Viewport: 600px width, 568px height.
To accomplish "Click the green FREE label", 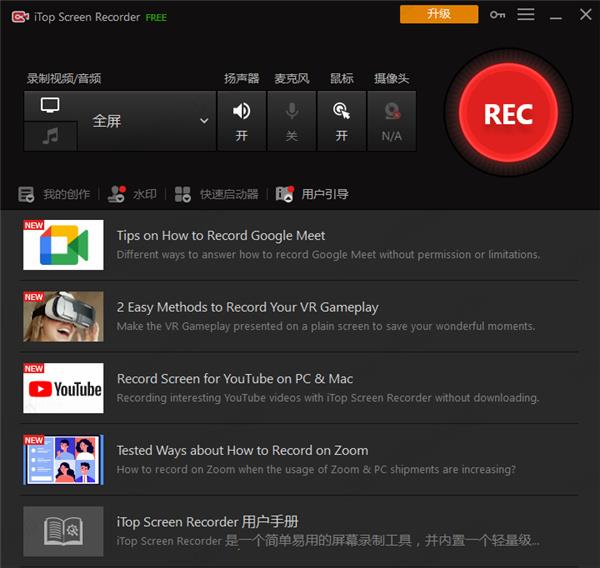I will [156, 18].
